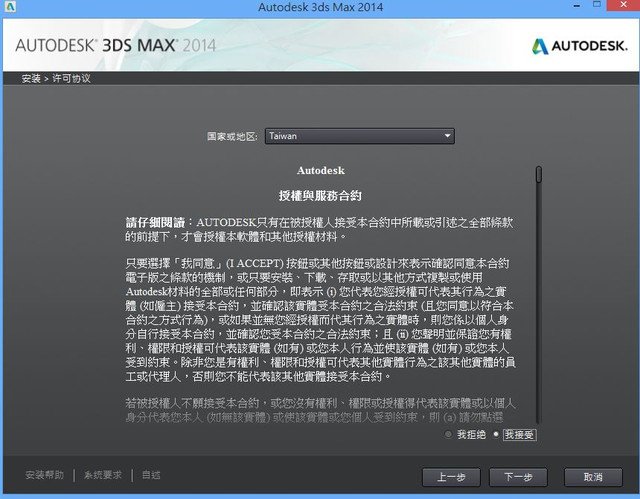
Task: Click the license agreement scrollbar thumb
Action: pyautogui.click(x=539, y=174)
